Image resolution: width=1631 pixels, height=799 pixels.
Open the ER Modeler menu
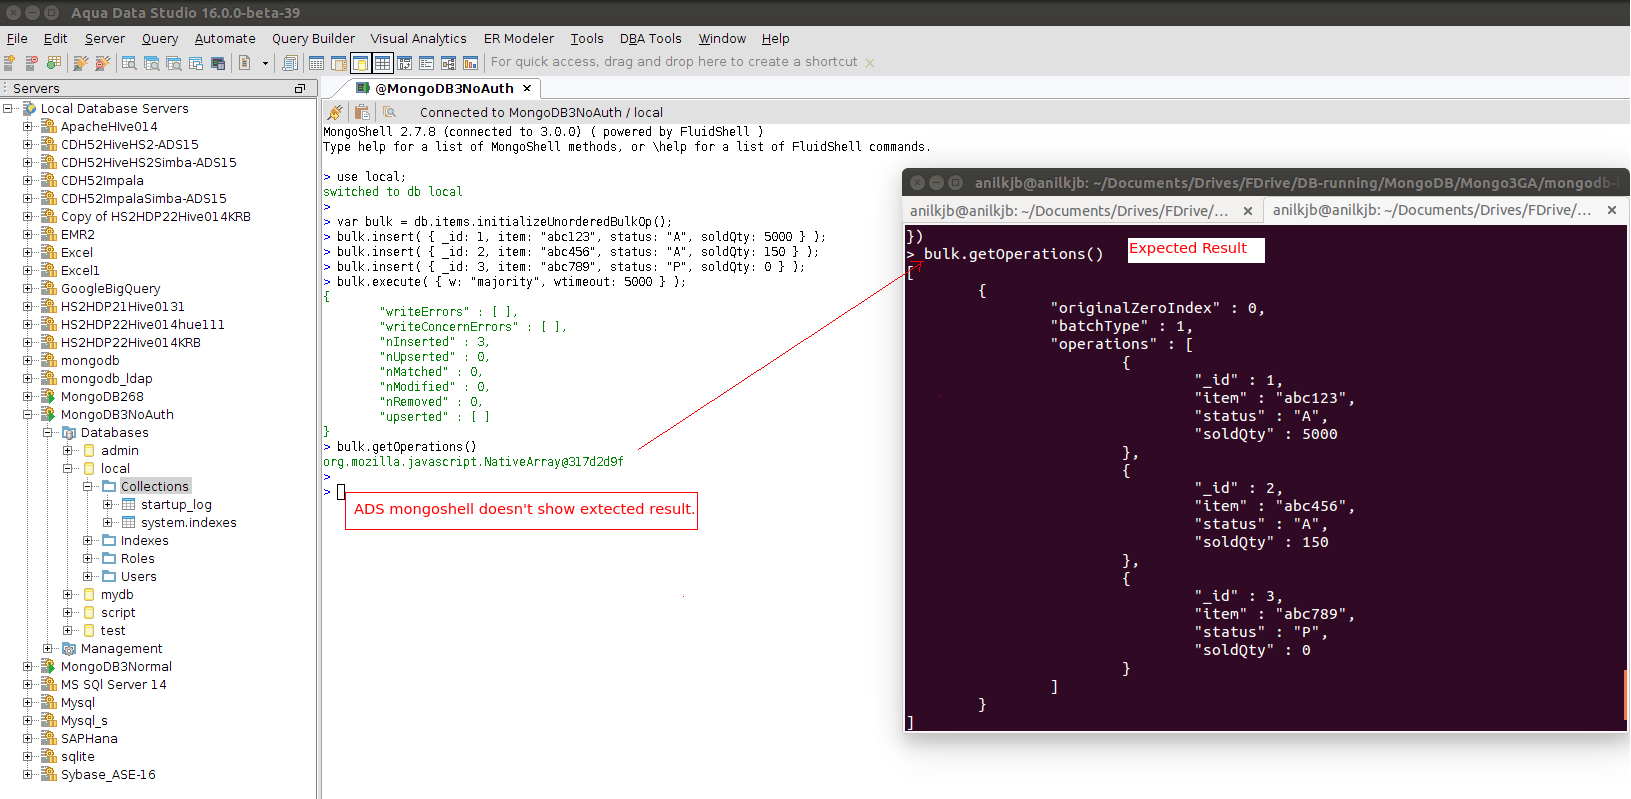click(x=519, y=39)
